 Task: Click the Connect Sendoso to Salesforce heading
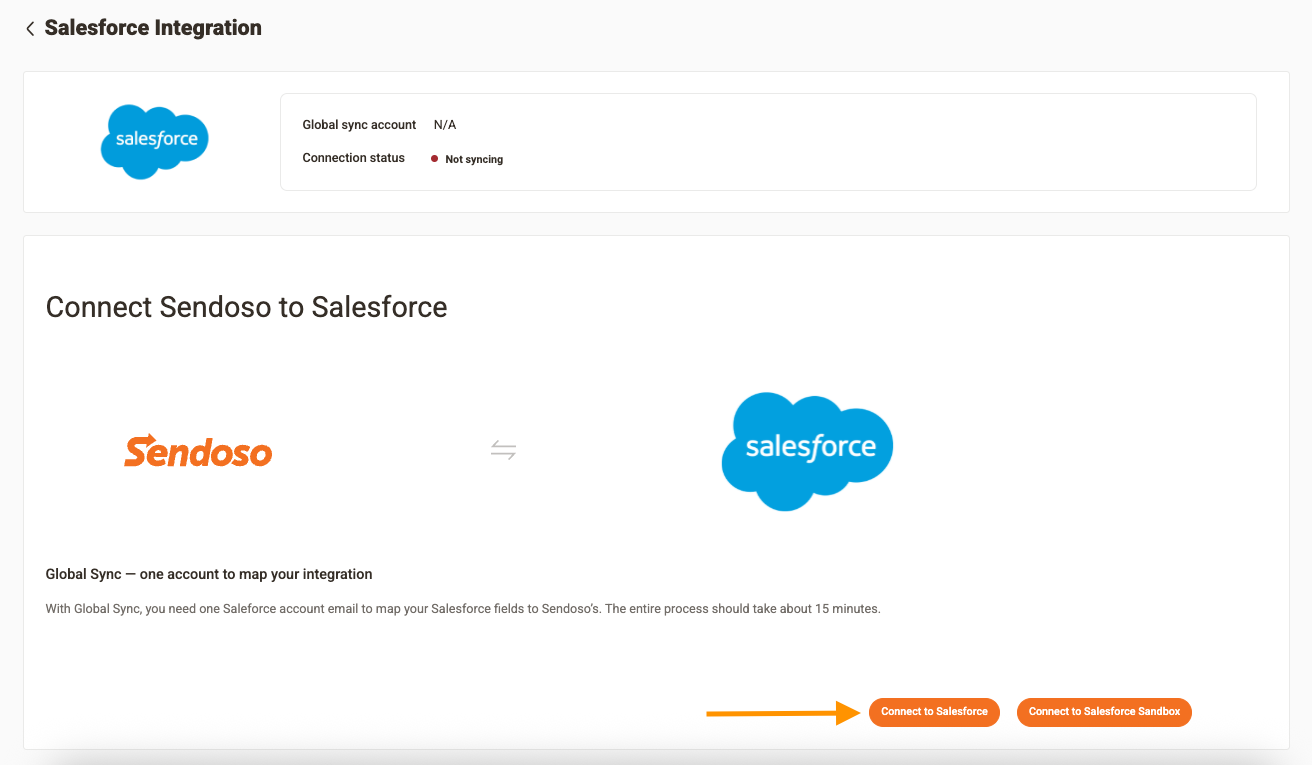pyautogui.click(x=246, y=307)
